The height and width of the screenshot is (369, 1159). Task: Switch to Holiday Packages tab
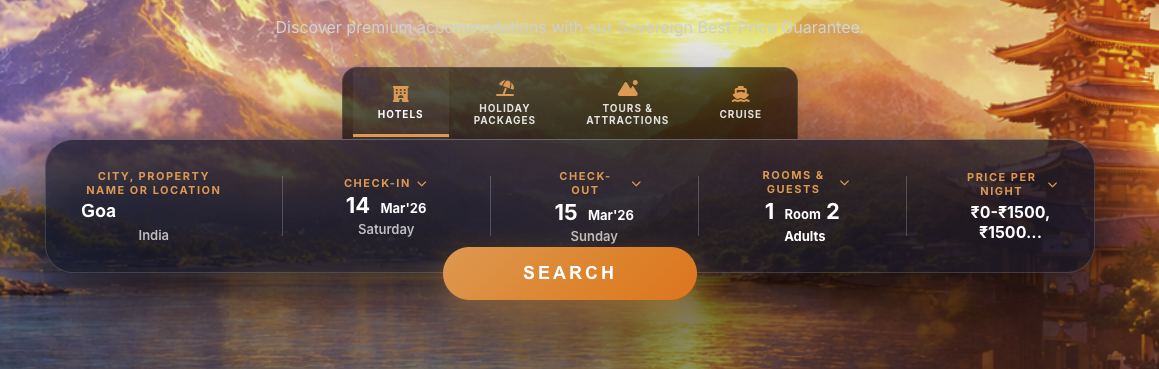pos(505,104)
